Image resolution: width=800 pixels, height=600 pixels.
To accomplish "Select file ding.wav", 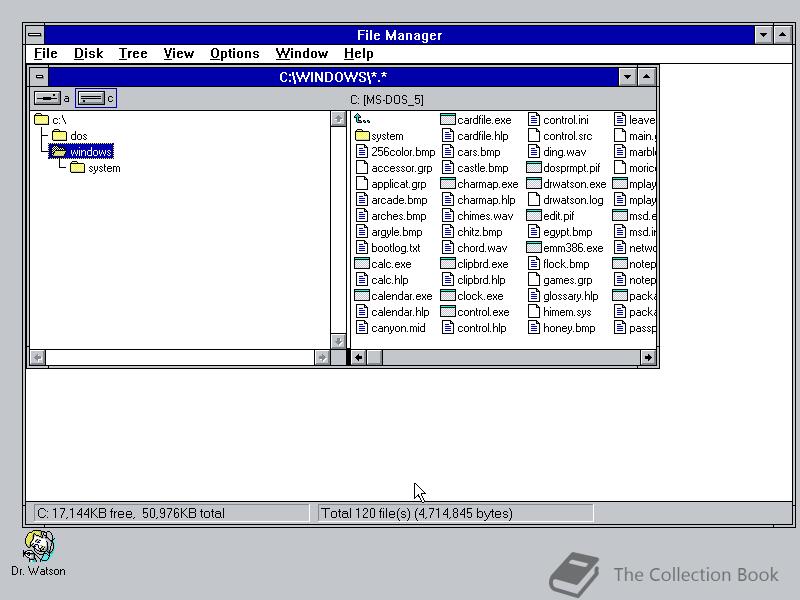I will (x=557, y=152).
